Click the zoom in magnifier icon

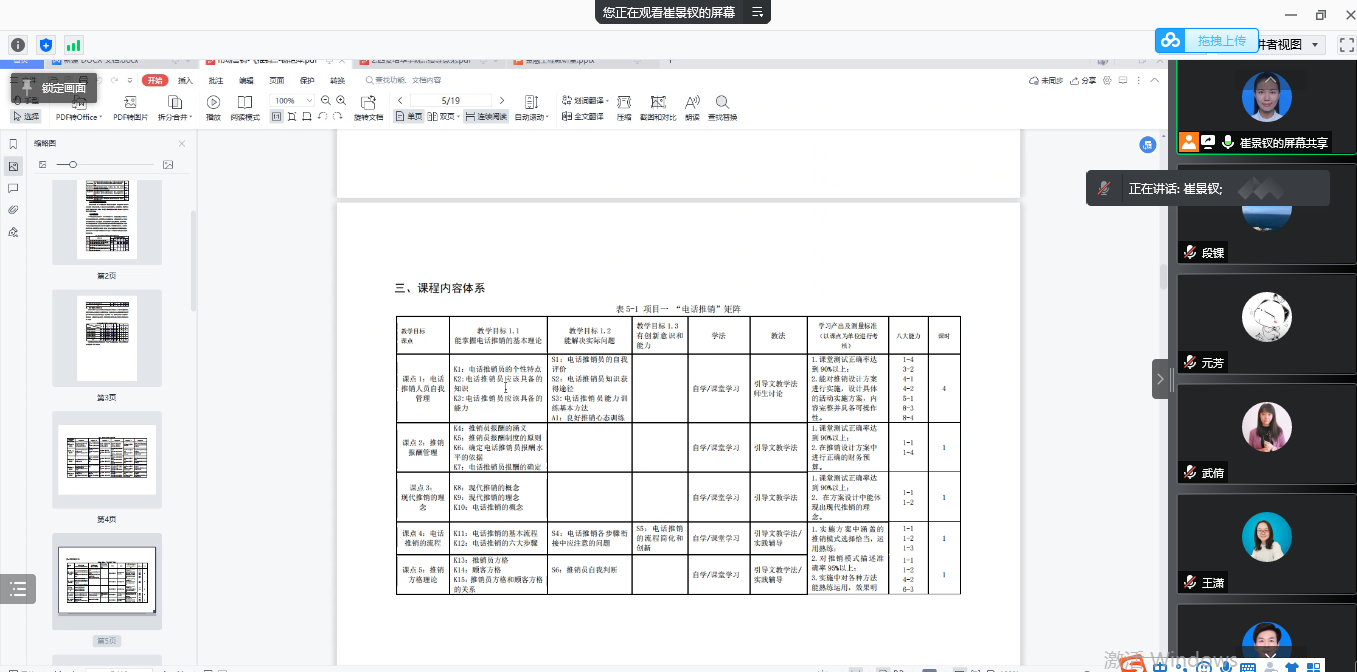(x=341, y=101)
